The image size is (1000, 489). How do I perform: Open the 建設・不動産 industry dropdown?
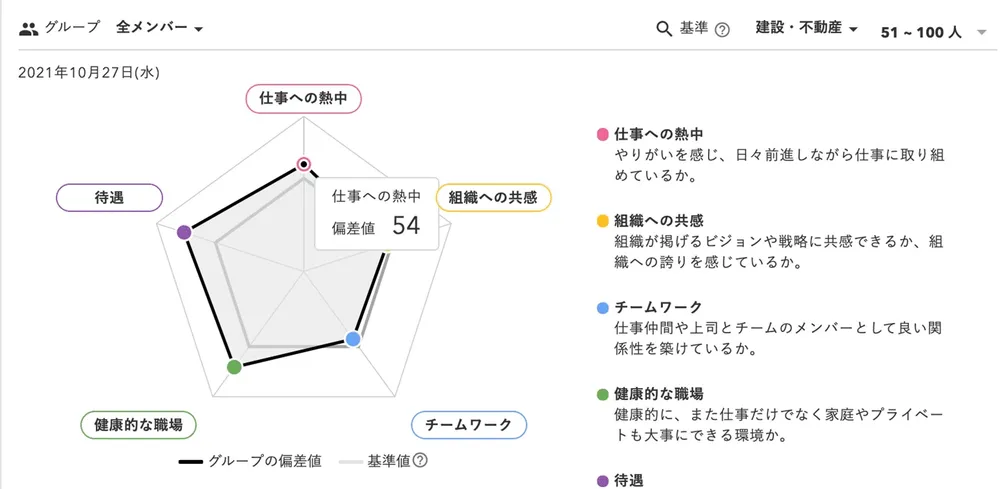tap(807, 29)
